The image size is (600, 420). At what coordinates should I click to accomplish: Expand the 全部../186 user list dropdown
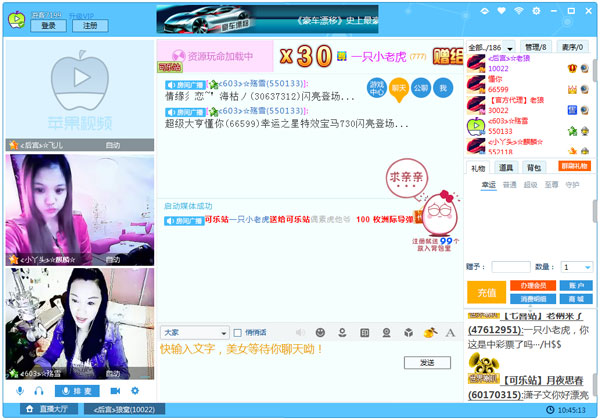tap(510, 49)
